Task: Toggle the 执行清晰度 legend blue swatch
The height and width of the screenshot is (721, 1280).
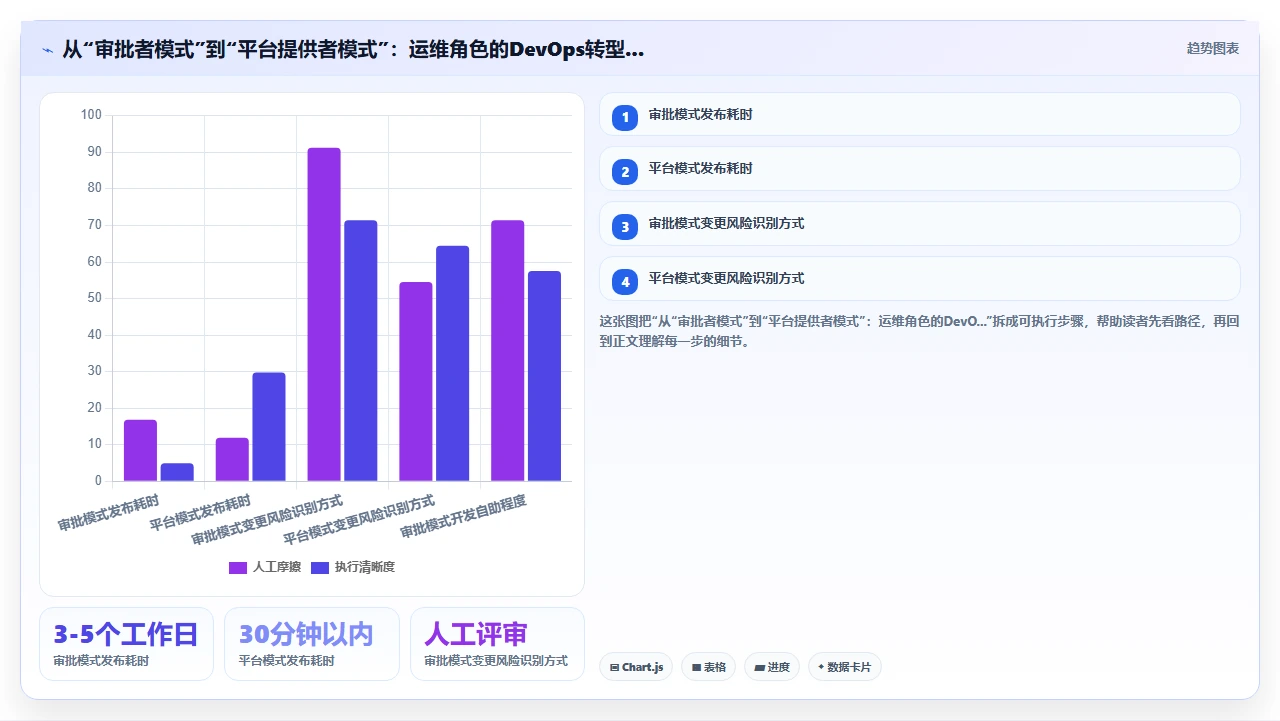Action: click(x=320, y=567)
